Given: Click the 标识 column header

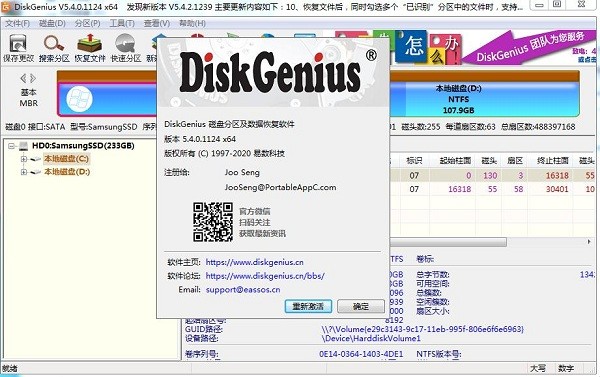Looking at the screenshot, I should [414, 161].
